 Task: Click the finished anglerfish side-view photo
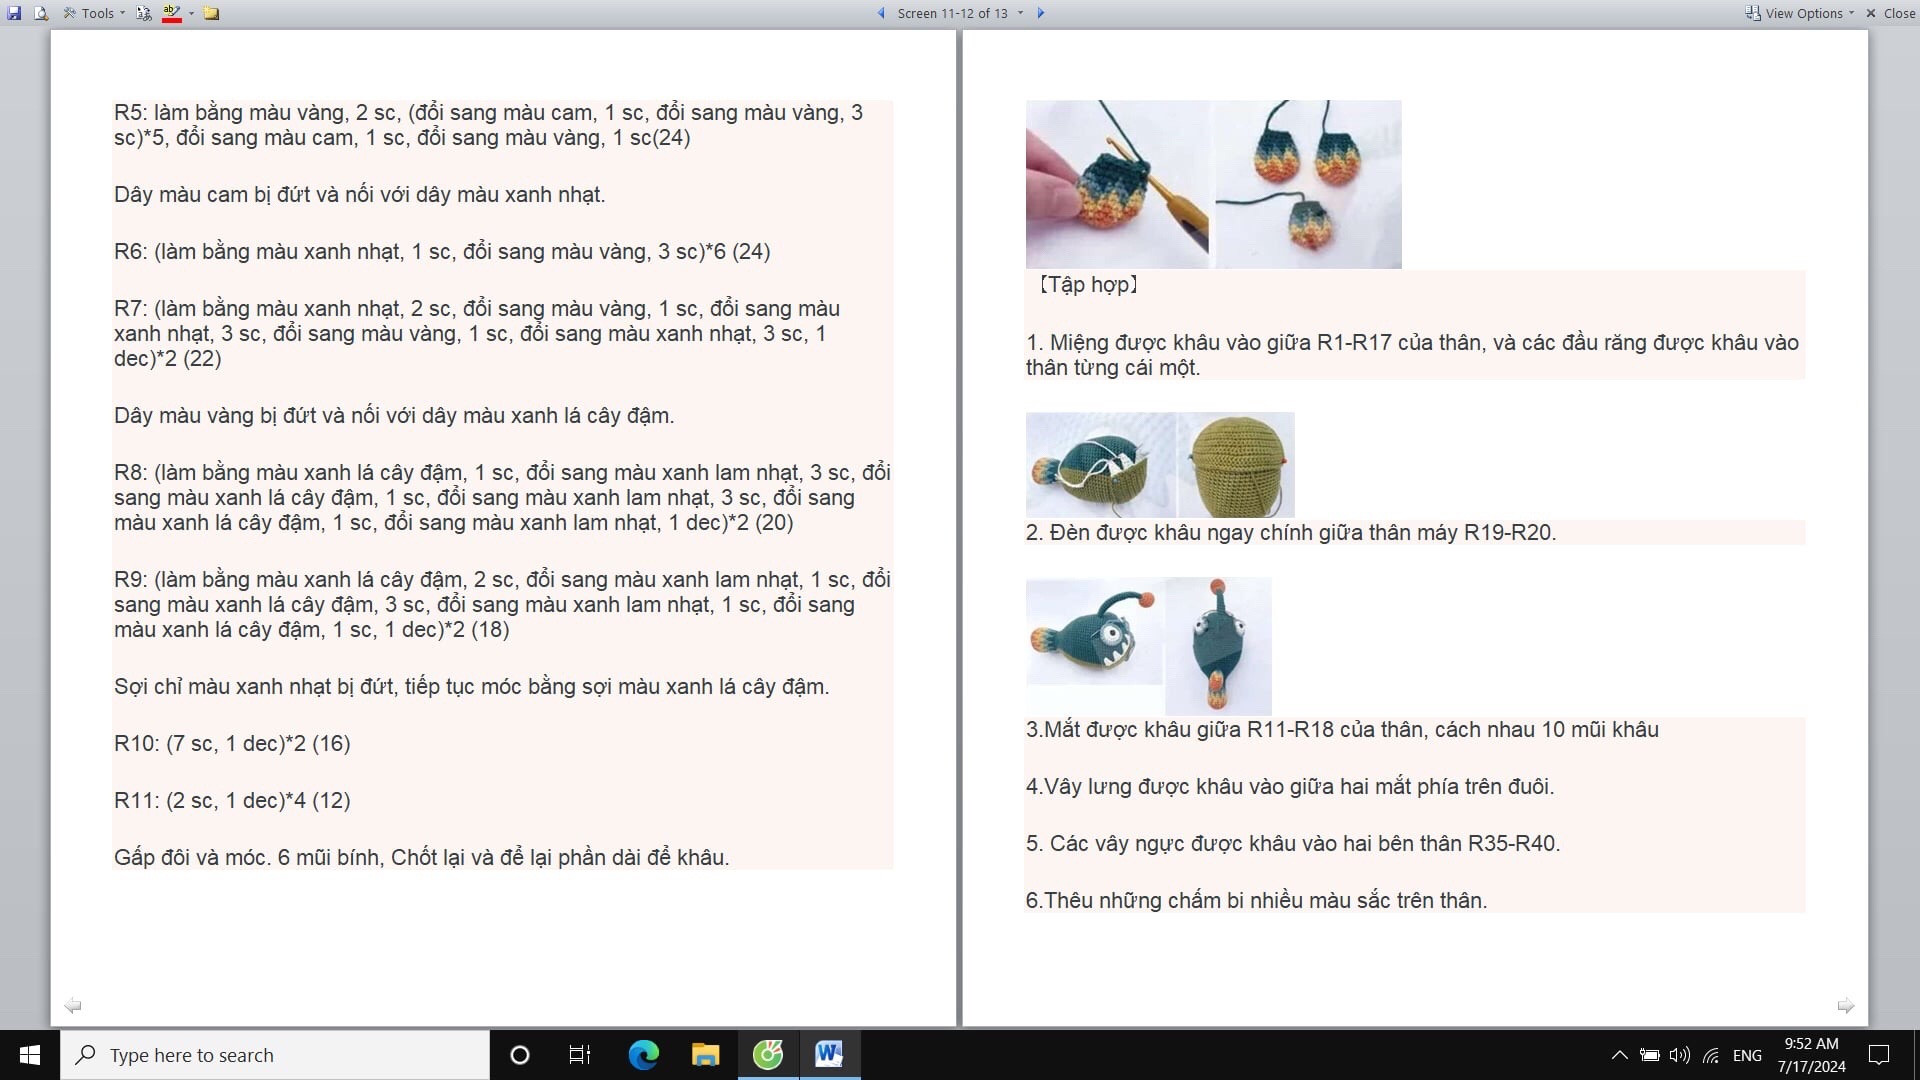click(1094, 632)
